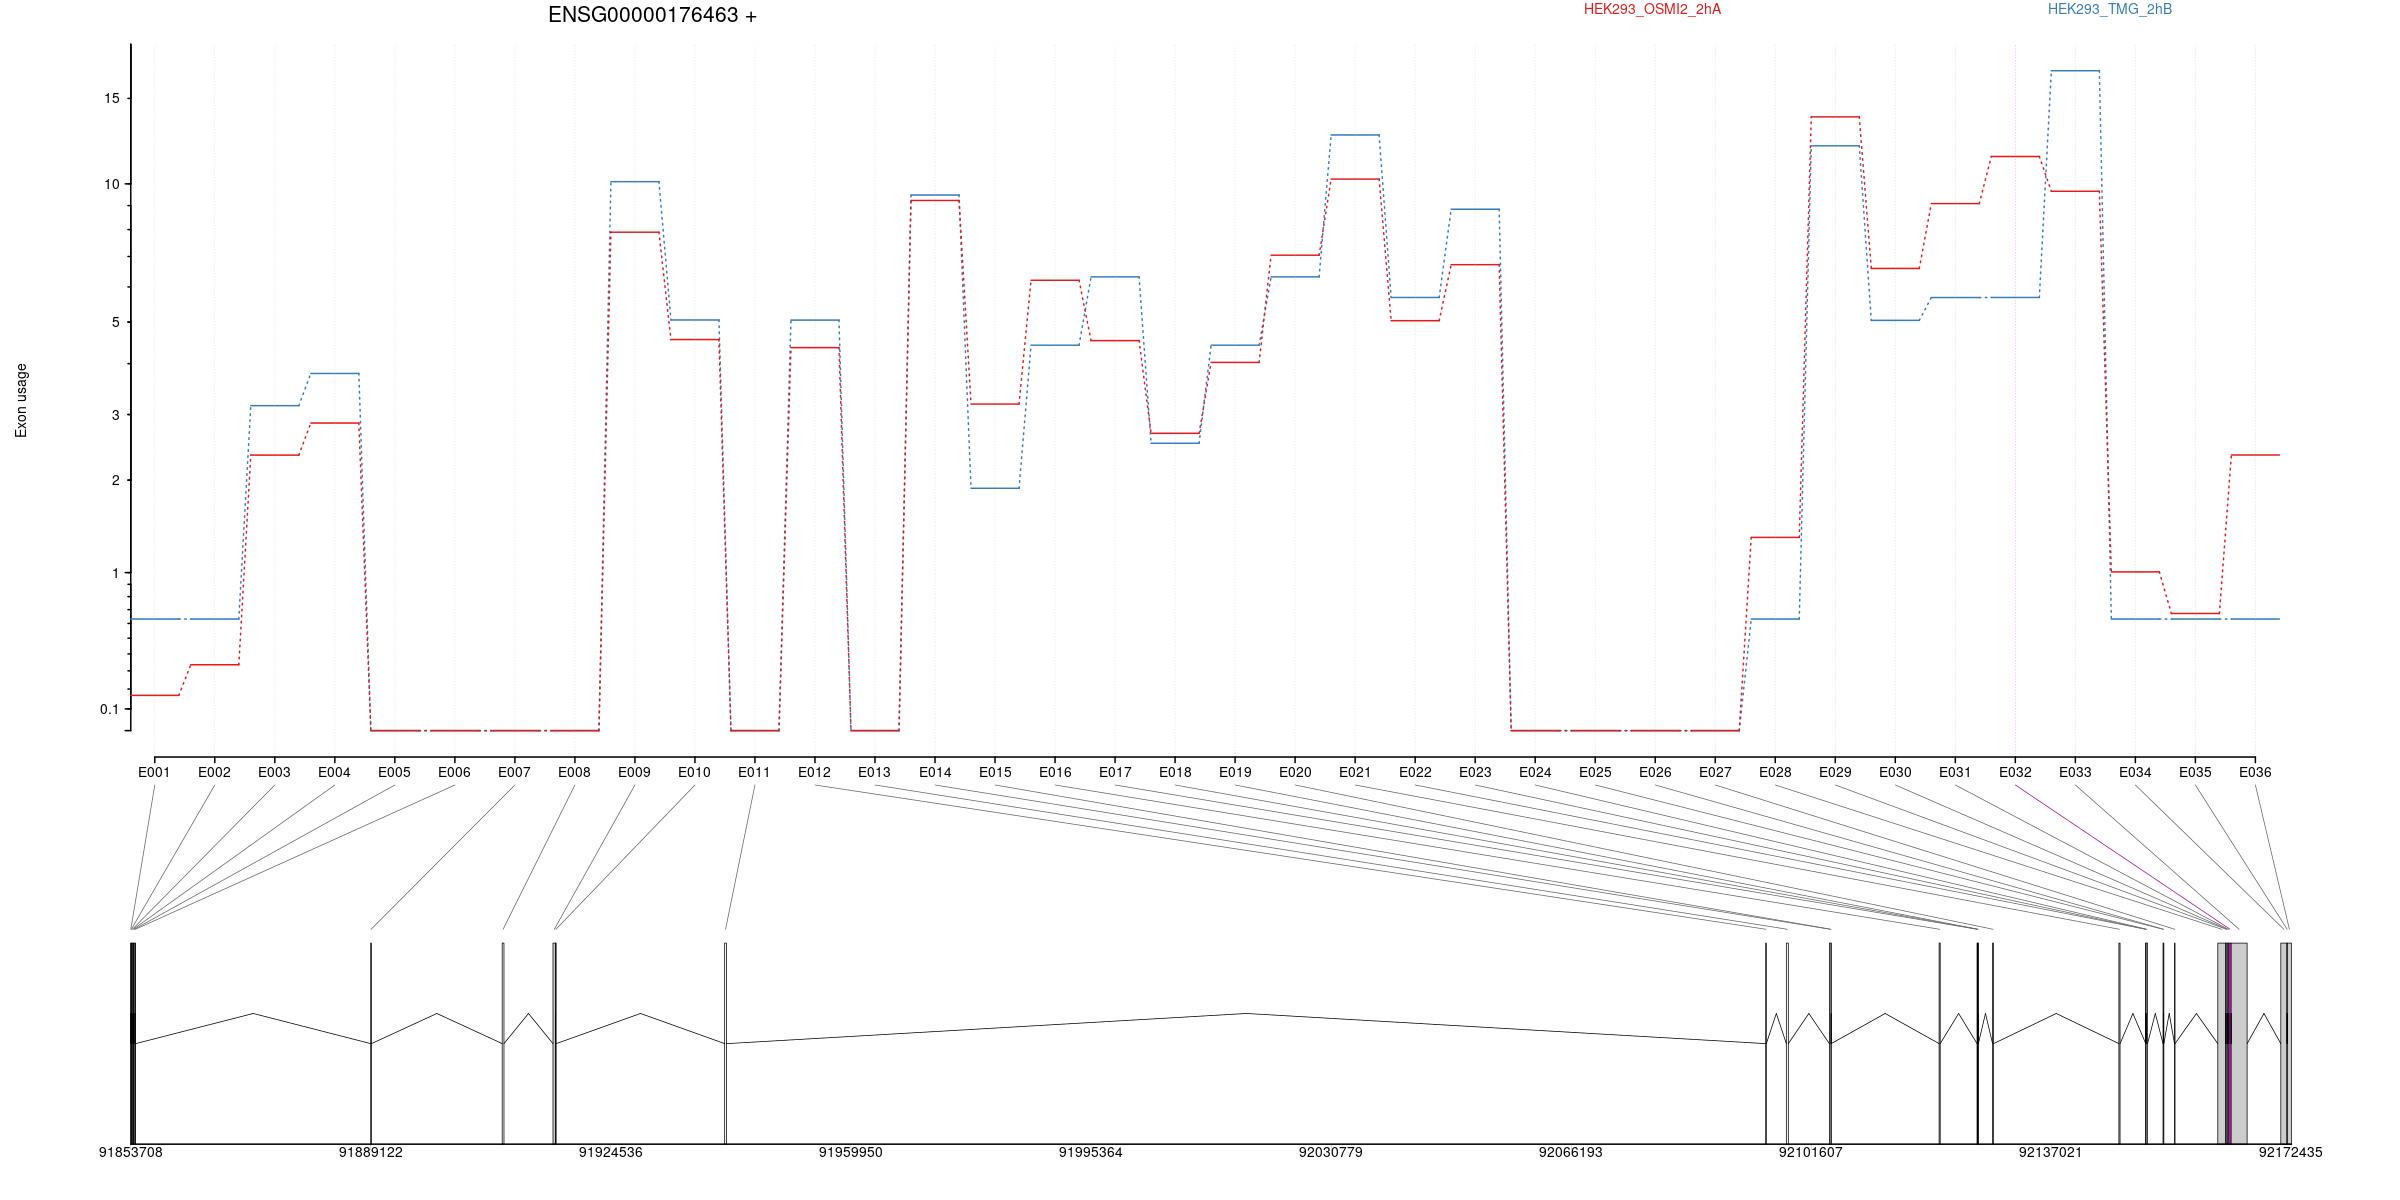Click genomic coordinate 92137021
The image size is (2400, 1200).
2051,1152
